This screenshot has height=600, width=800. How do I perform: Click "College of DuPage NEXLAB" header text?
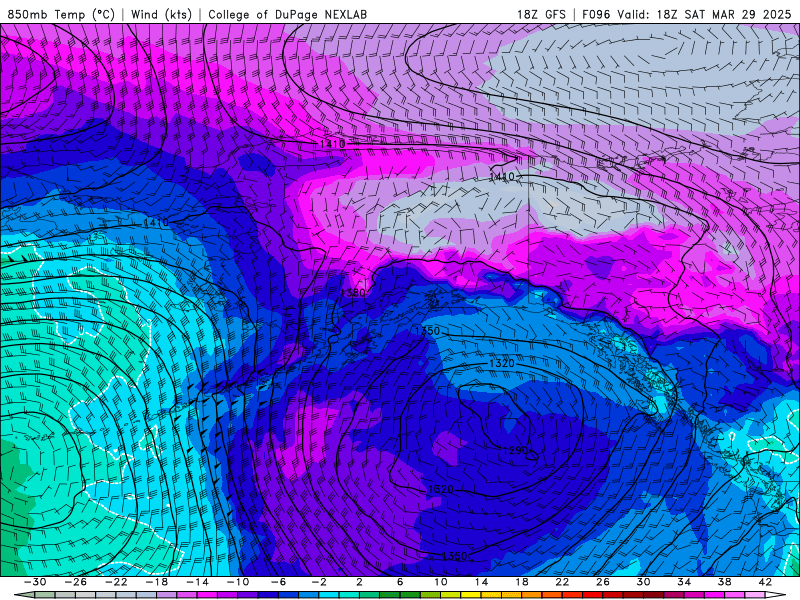(287, 14)
